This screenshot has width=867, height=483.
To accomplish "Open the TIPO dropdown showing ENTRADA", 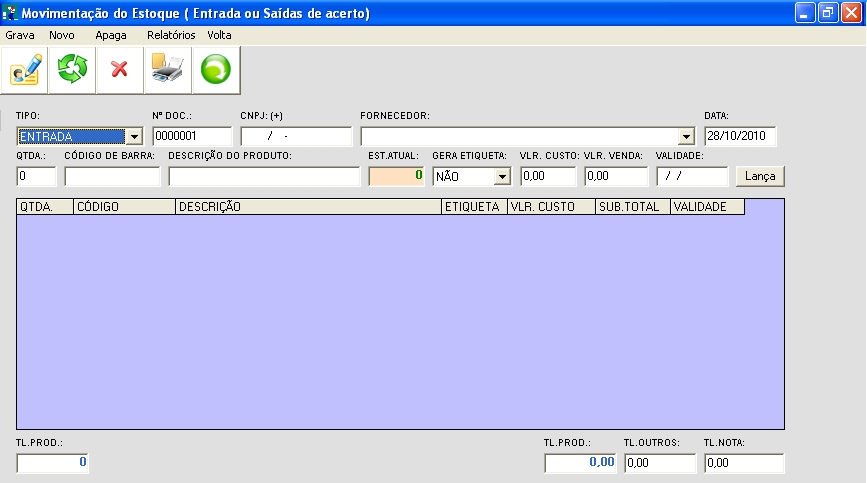I will (x=134, y=137).
